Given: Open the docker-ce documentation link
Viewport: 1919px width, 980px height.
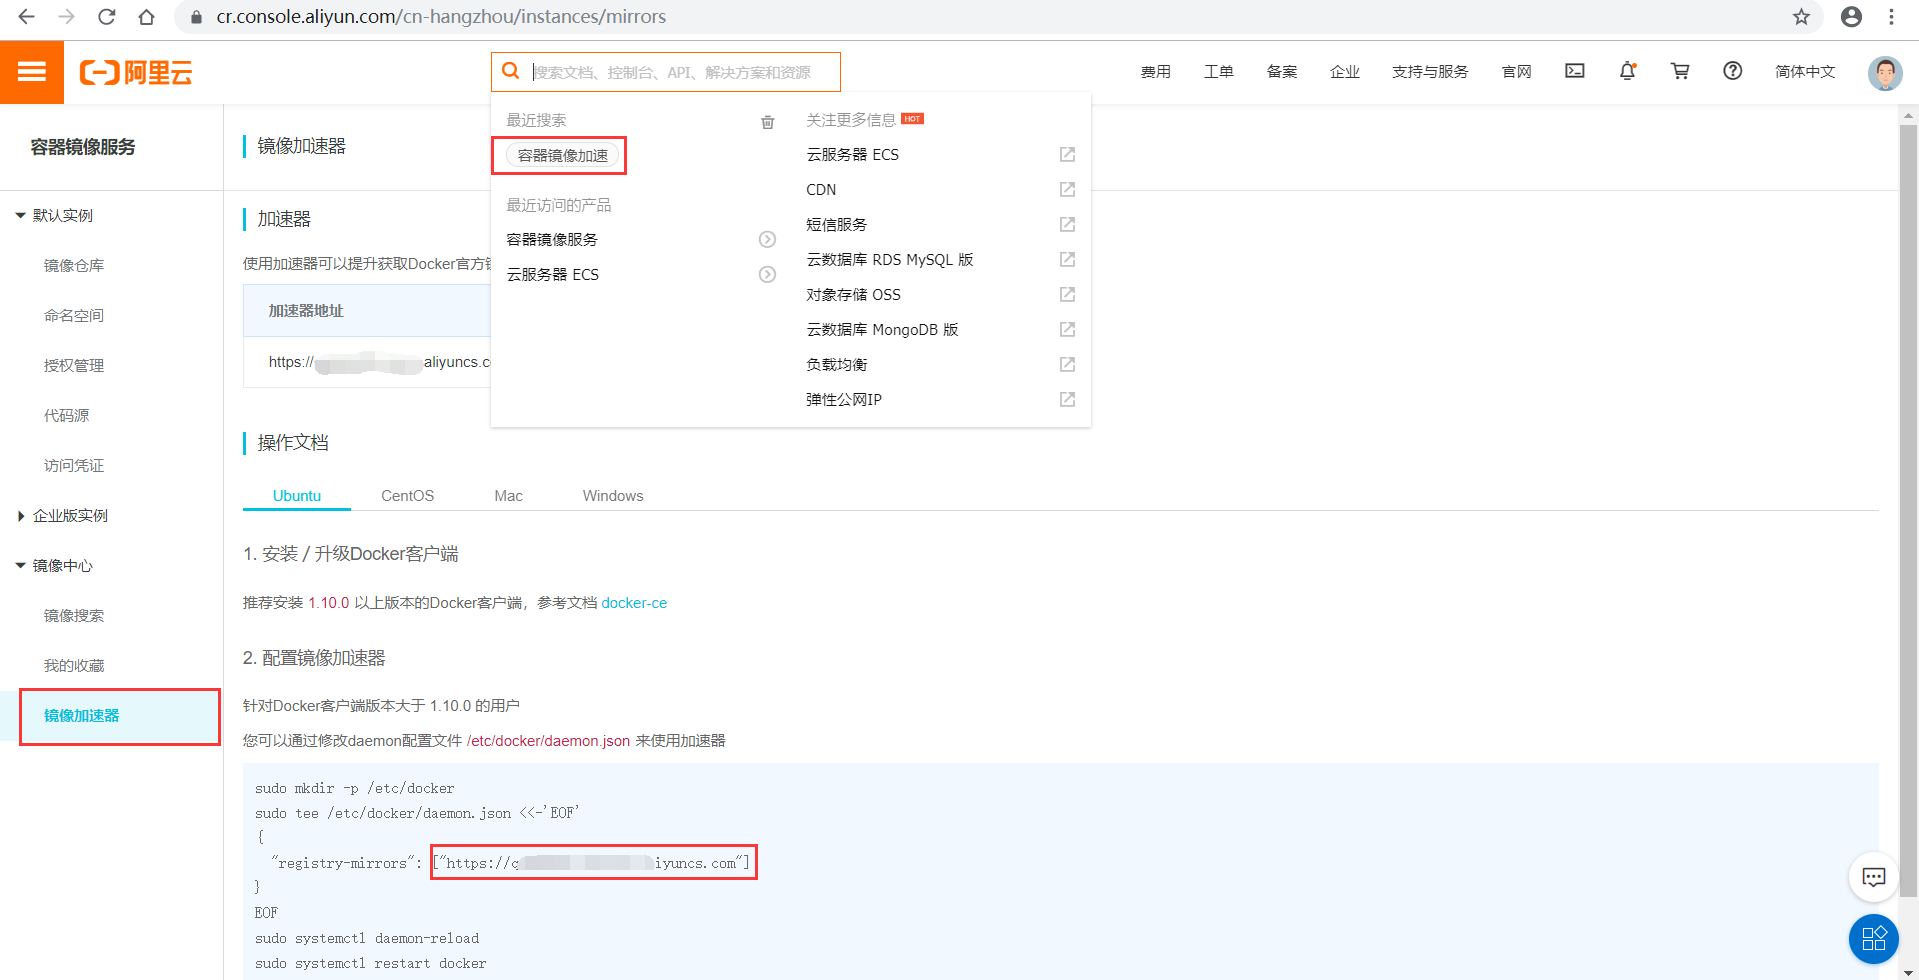Looking at the screenshot, I should [634, 603].
